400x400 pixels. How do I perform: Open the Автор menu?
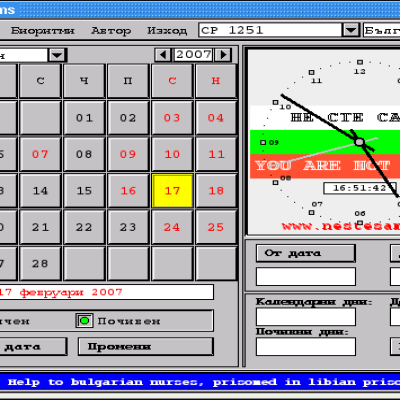(x=111, y=31)
